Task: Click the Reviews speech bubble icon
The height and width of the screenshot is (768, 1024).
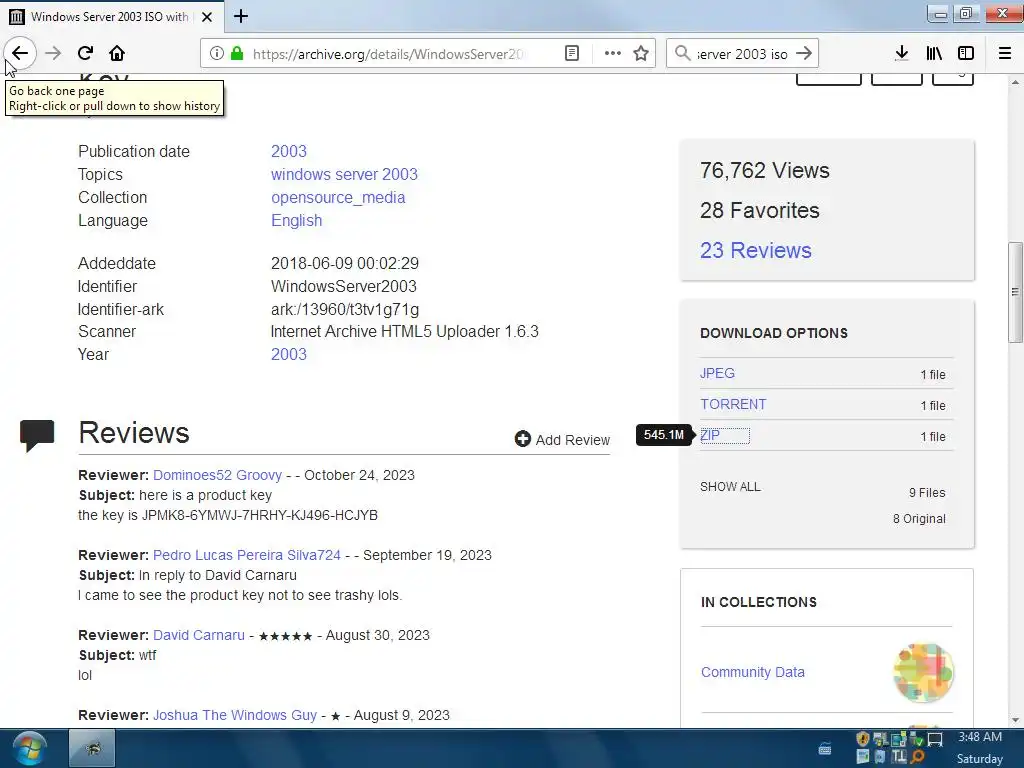Action: (x=37, y=436)
